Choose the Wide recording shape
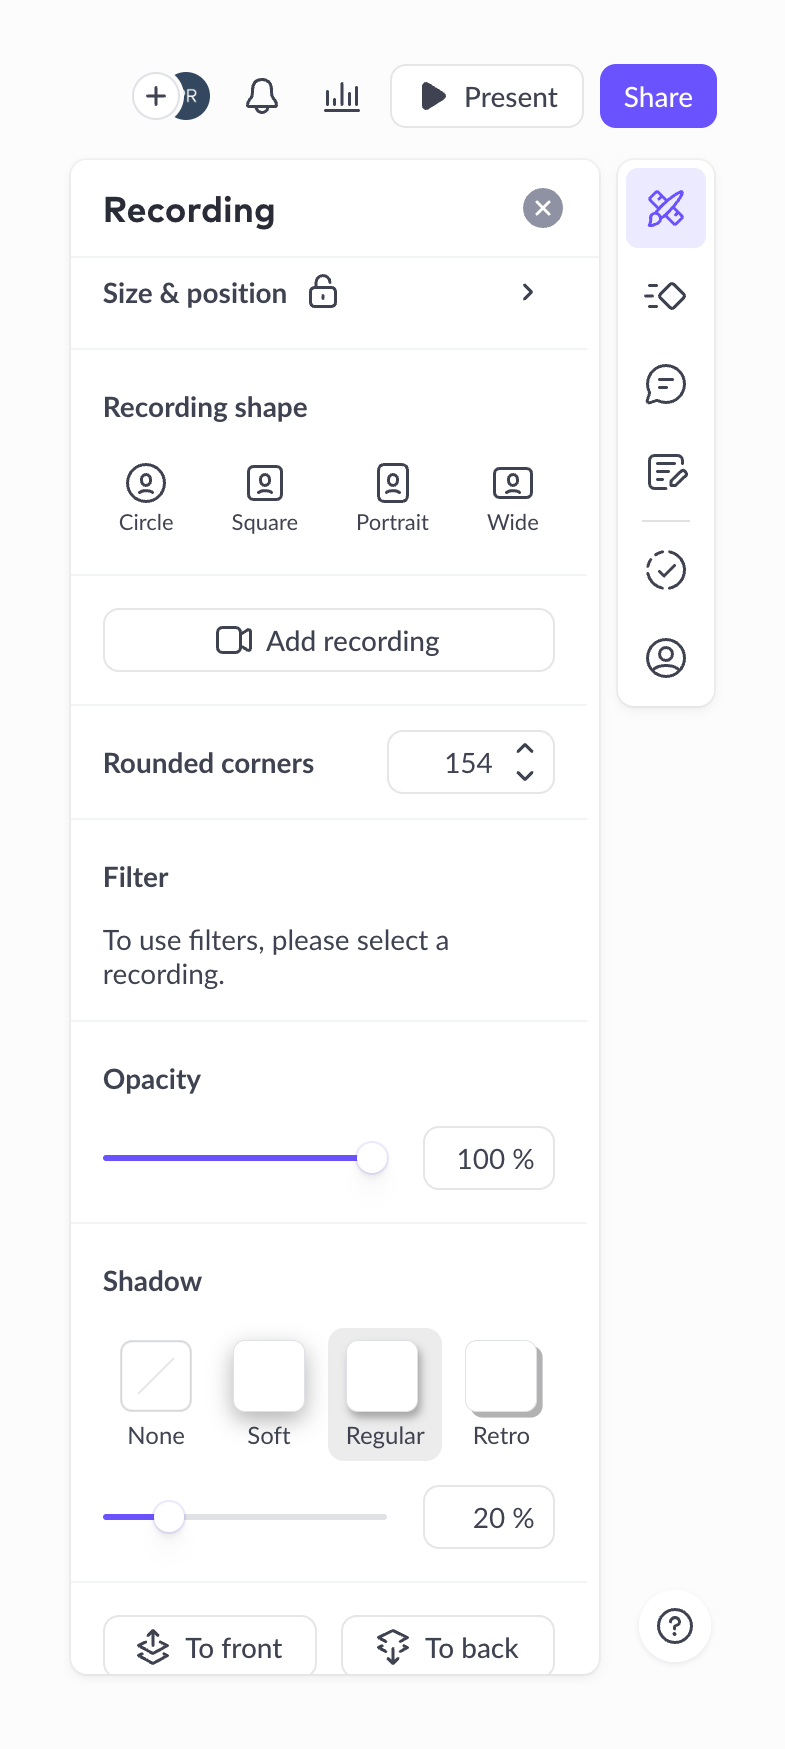 [512, 483]
